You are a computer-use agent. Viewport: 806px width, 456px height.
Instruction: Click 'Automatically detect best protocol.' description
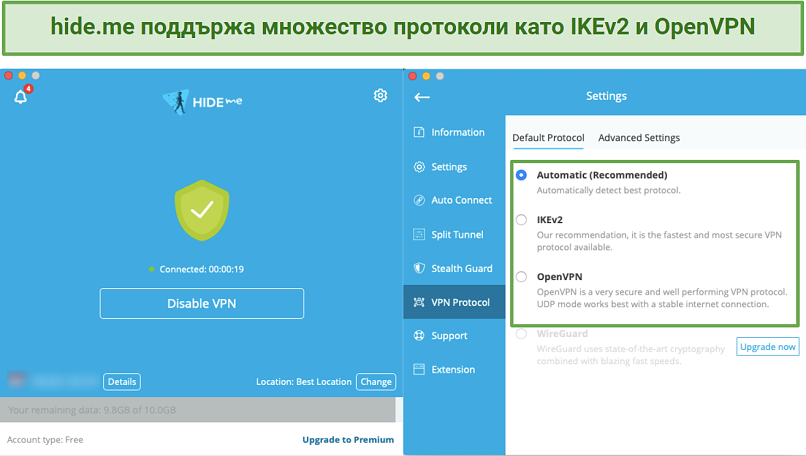pyautogui.click(x=609, y=191)
